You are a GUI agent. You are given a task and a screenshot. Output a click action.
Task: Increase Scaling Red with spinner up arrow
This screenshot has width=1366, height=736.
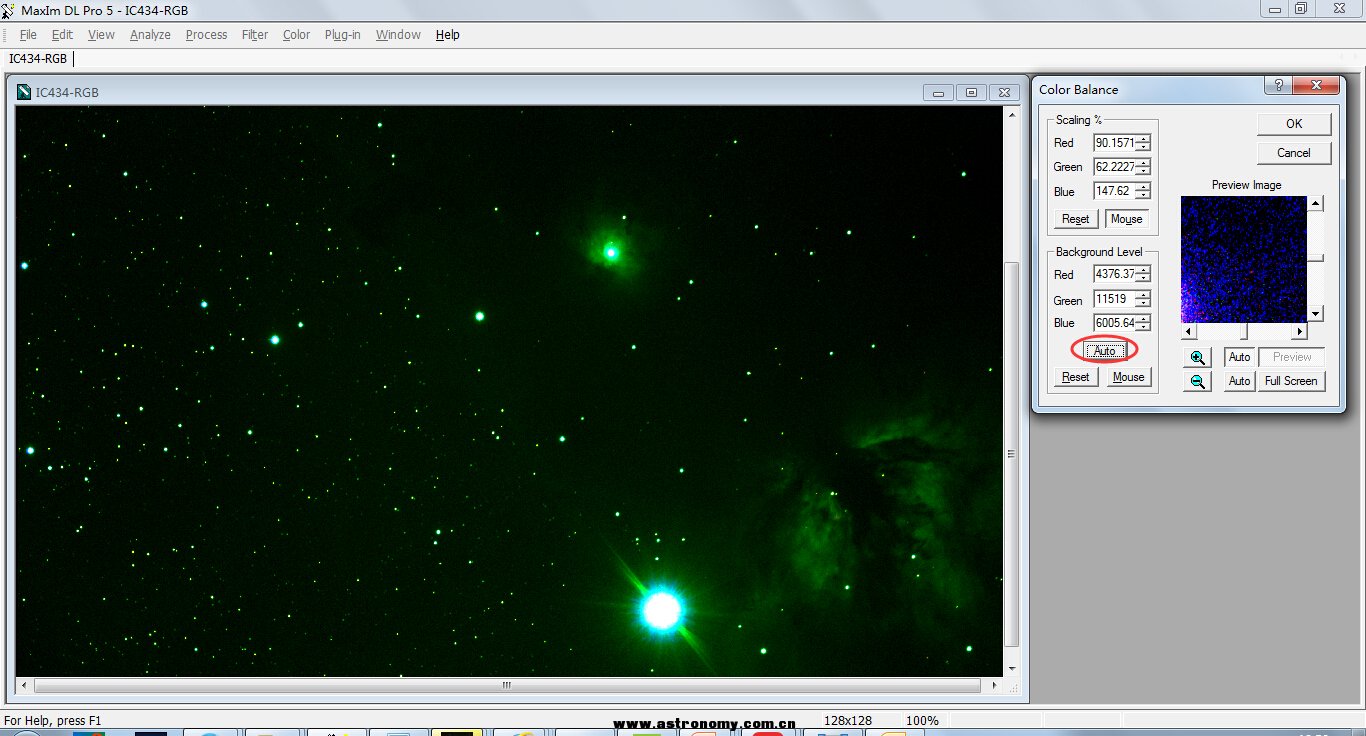1143,139
